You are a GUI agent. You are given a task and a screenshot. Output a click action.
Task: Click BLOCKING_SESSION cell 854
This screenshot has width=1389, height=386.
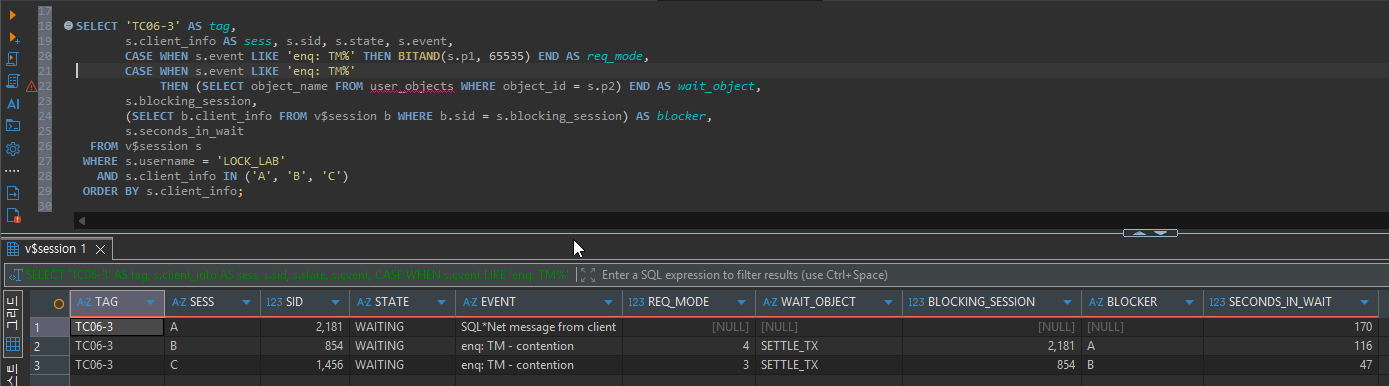[x=991, y=365]
